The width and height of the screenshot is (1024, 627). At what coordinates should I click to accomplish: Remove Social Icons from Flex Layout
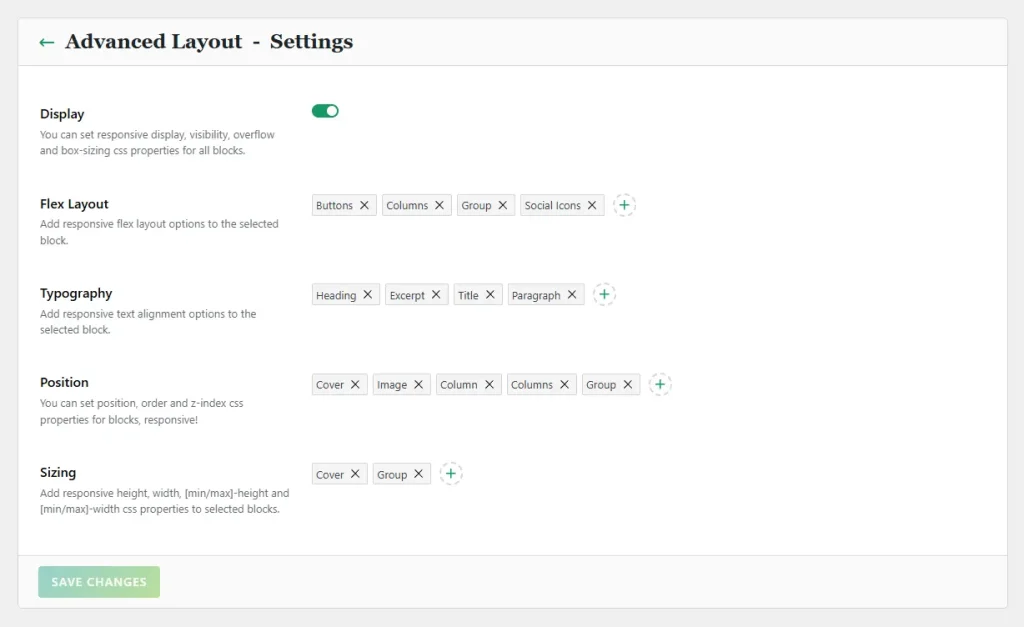[592, 205]
